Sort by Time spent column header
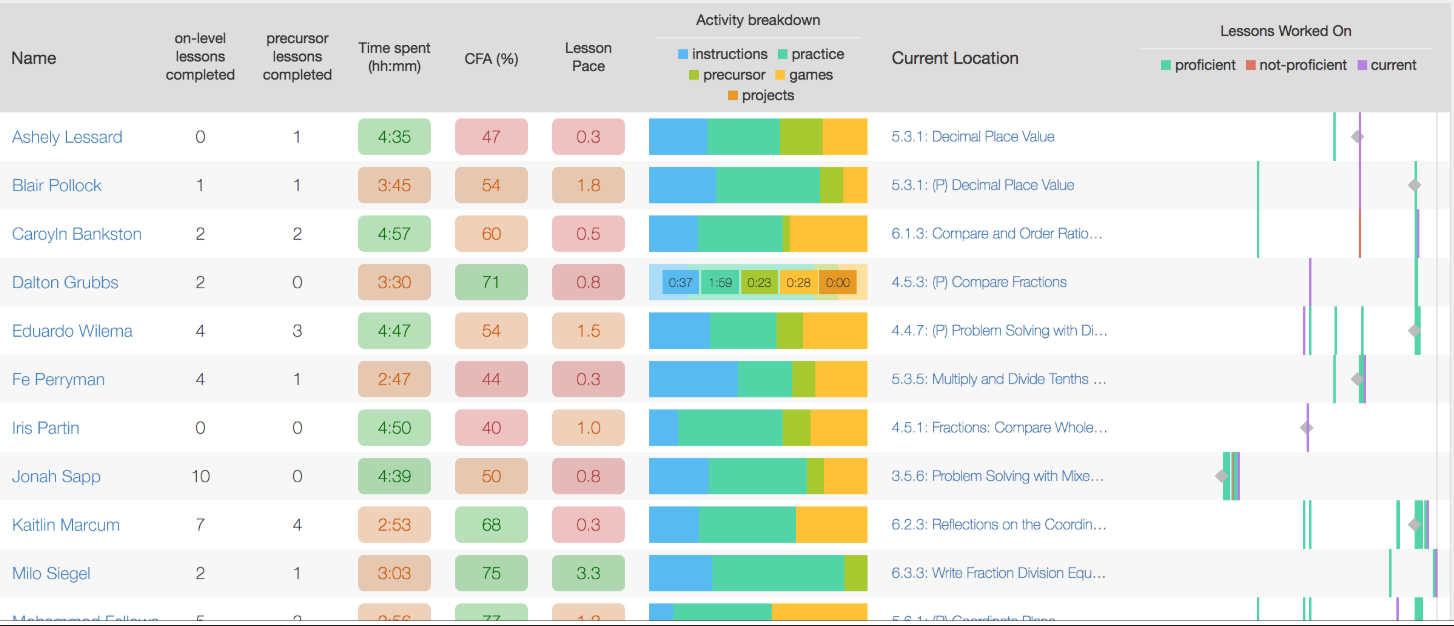This screenshot has width=1454, height=626. 394,58
